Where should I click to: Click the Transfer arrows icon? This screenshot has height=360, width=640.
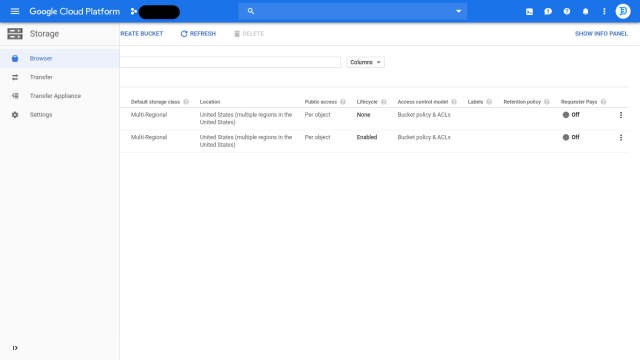tap(15, 77)
